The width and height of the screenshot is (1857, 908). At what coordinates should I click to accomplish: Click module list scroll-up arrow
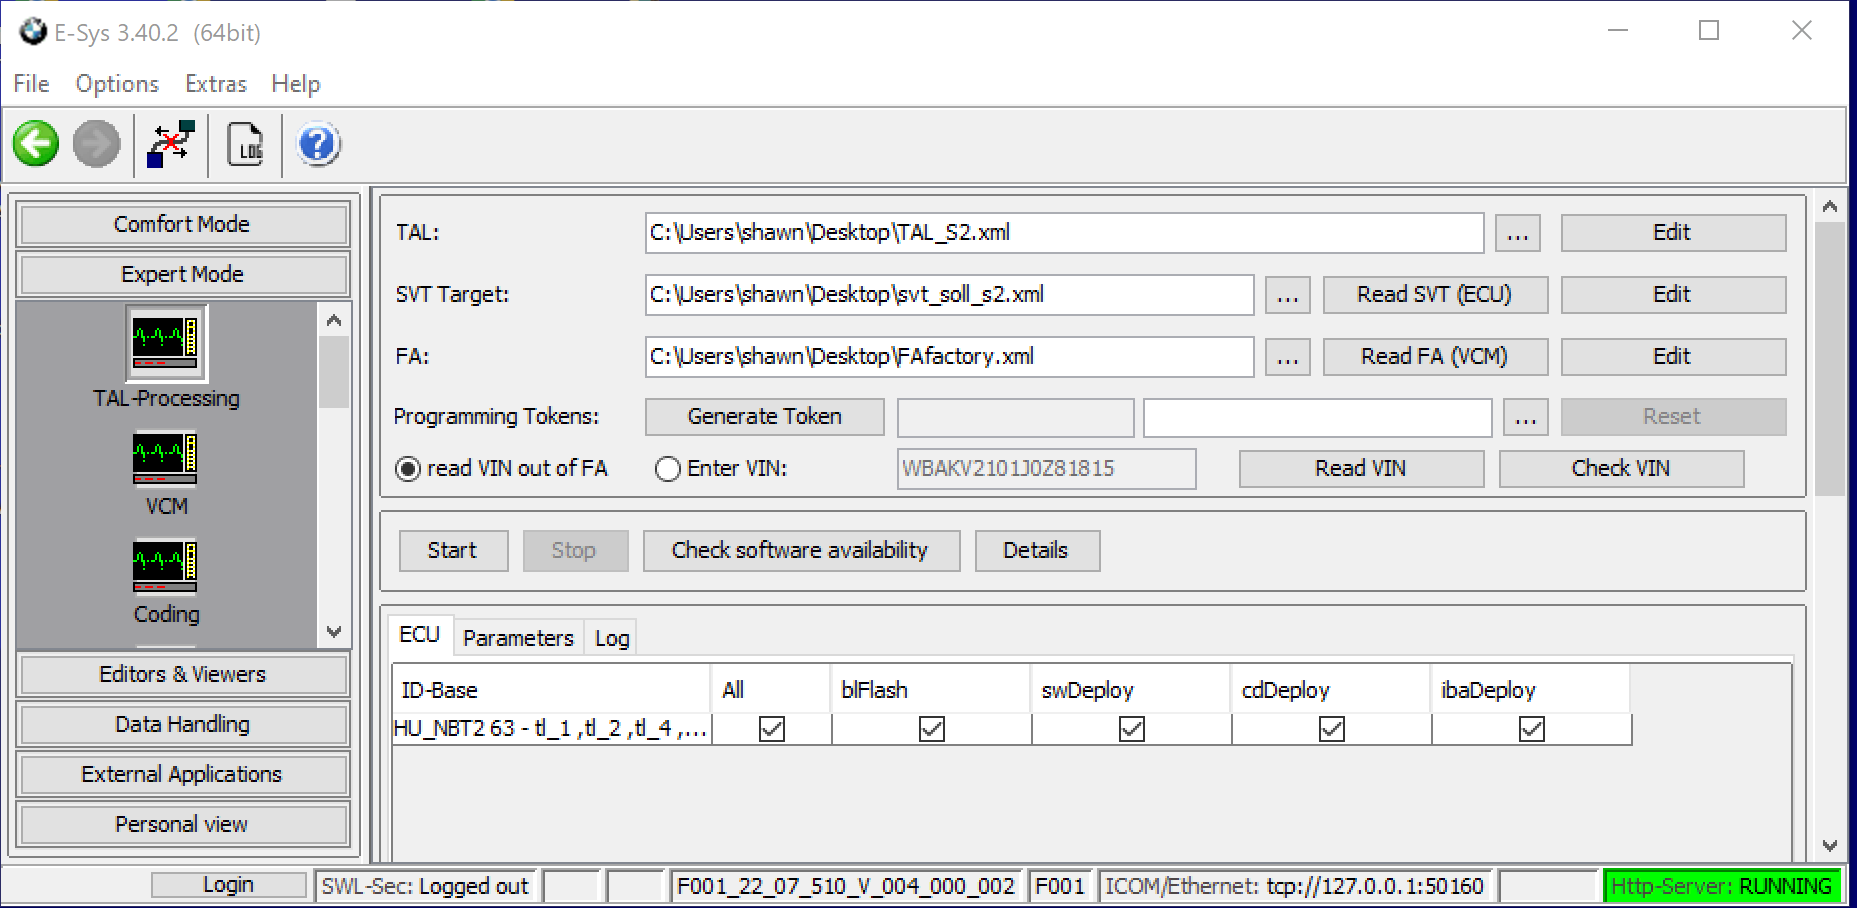click(334, 320)
